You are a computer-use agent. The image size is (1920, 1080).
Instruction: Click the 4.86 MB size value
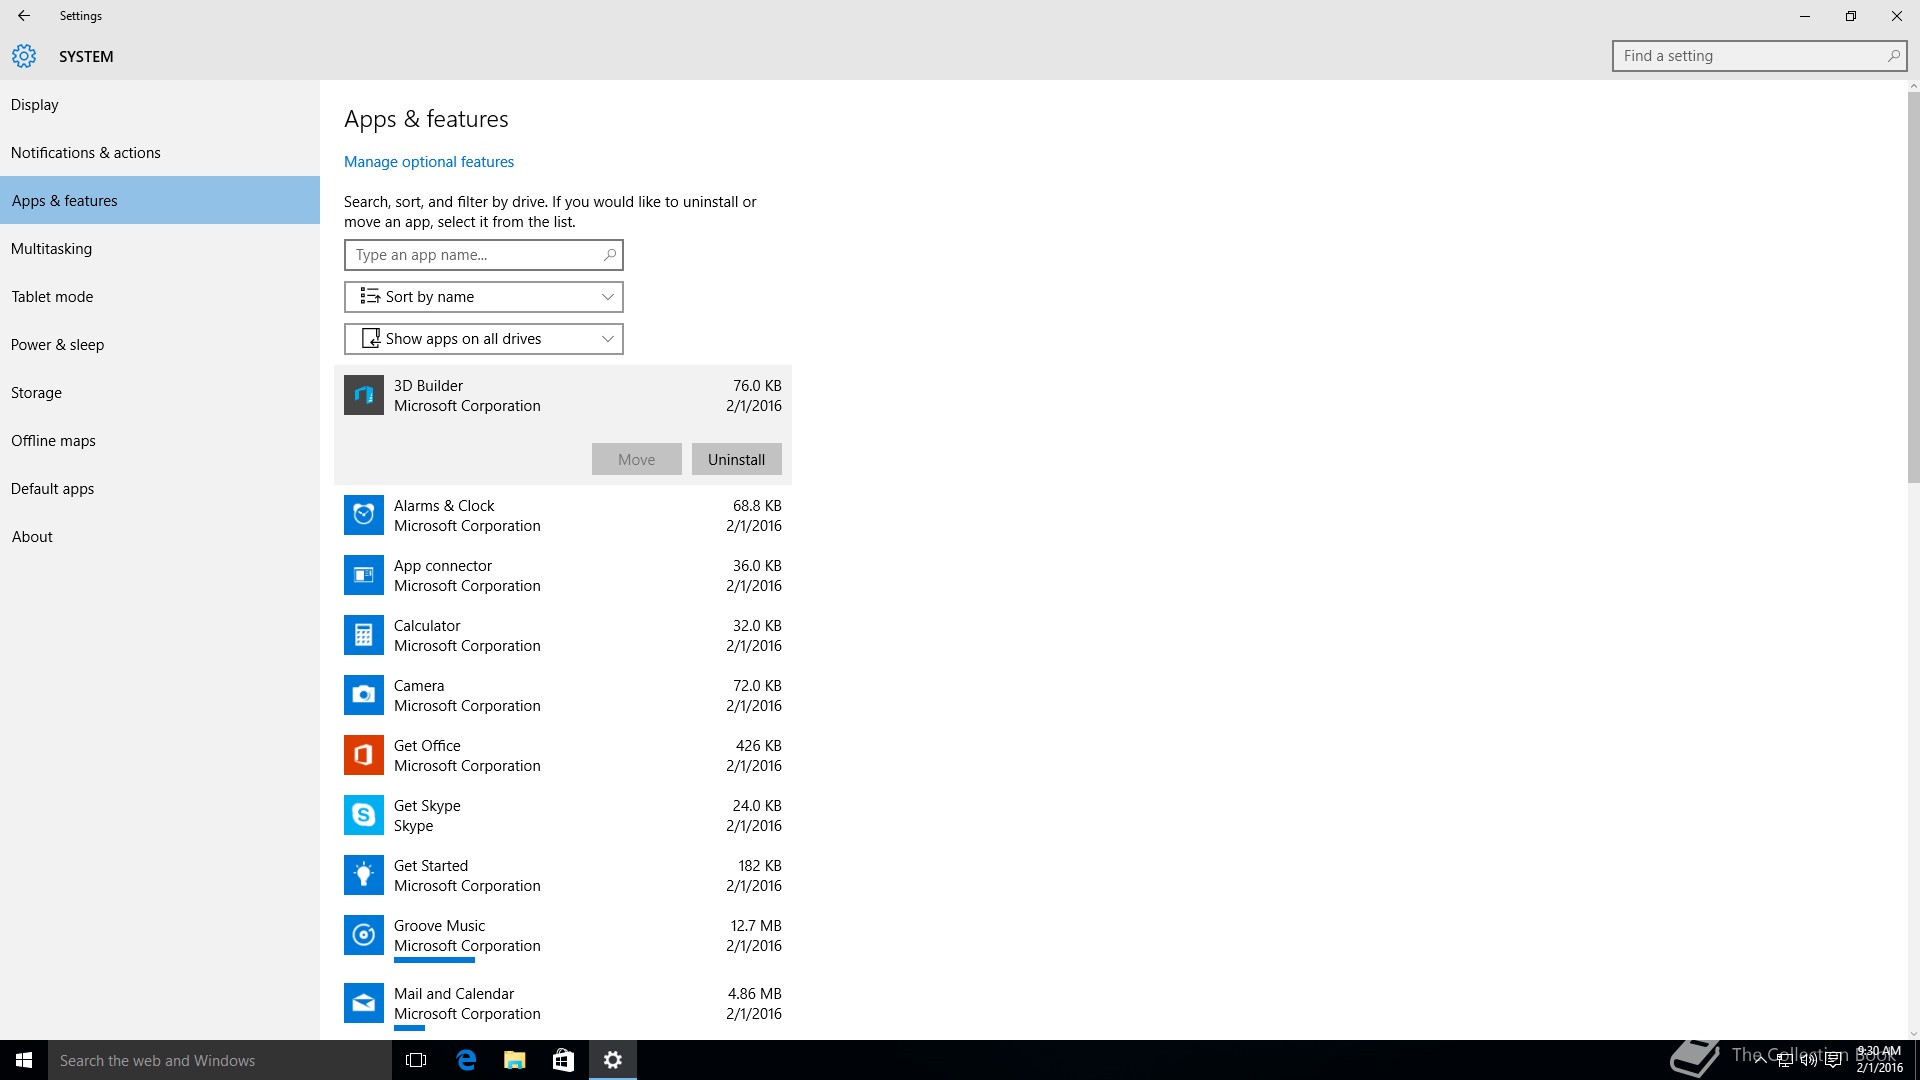(755, 994)
